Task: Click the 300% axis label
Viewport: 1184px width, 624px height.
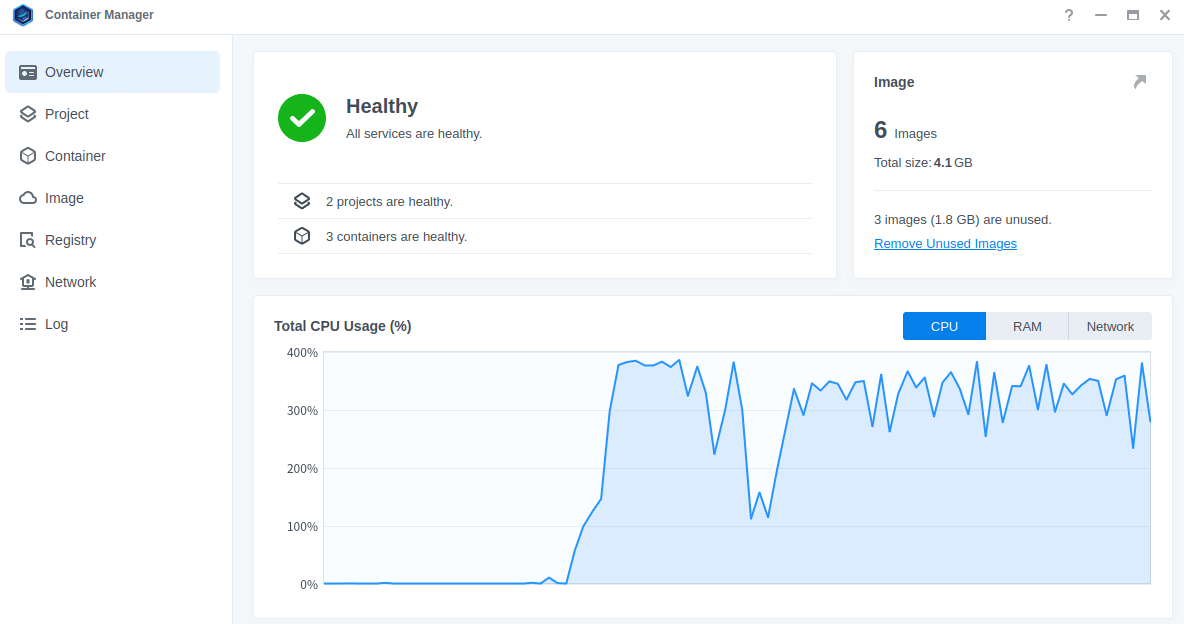Action: pyautogui.click(x=302, y=411)
